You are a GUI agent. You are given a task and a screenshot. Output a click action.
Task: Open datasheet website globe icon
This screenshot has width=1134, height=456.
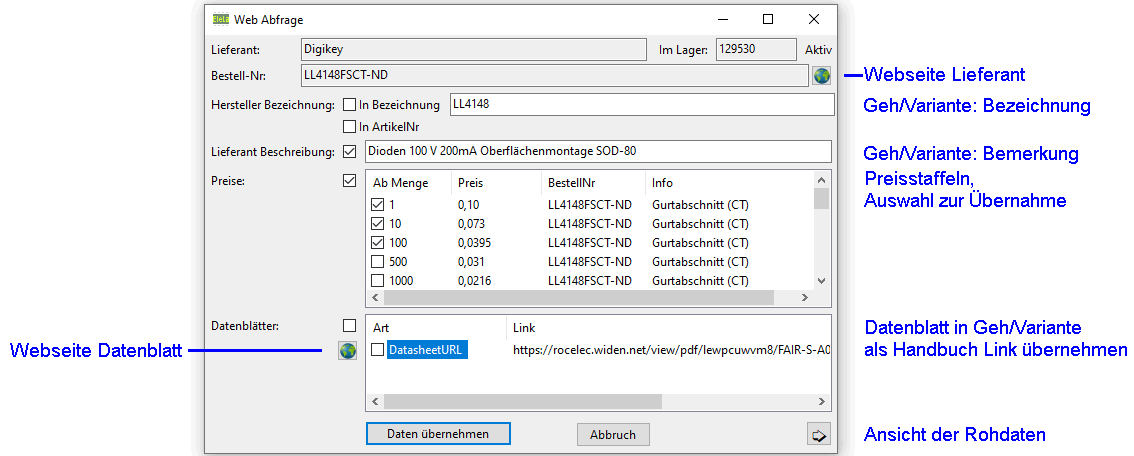347,351
